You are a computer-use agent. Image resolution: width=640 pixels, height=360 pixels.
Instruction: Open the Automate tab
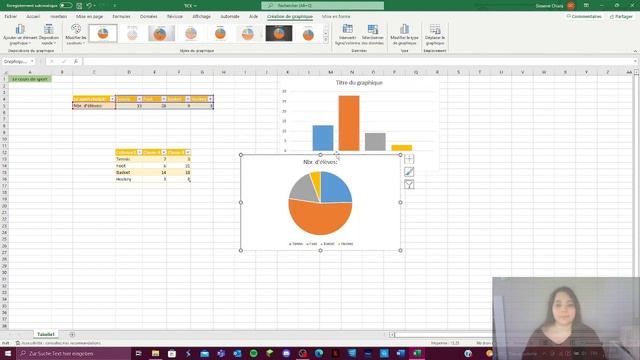pyautogui.click(x=230, y=16)
